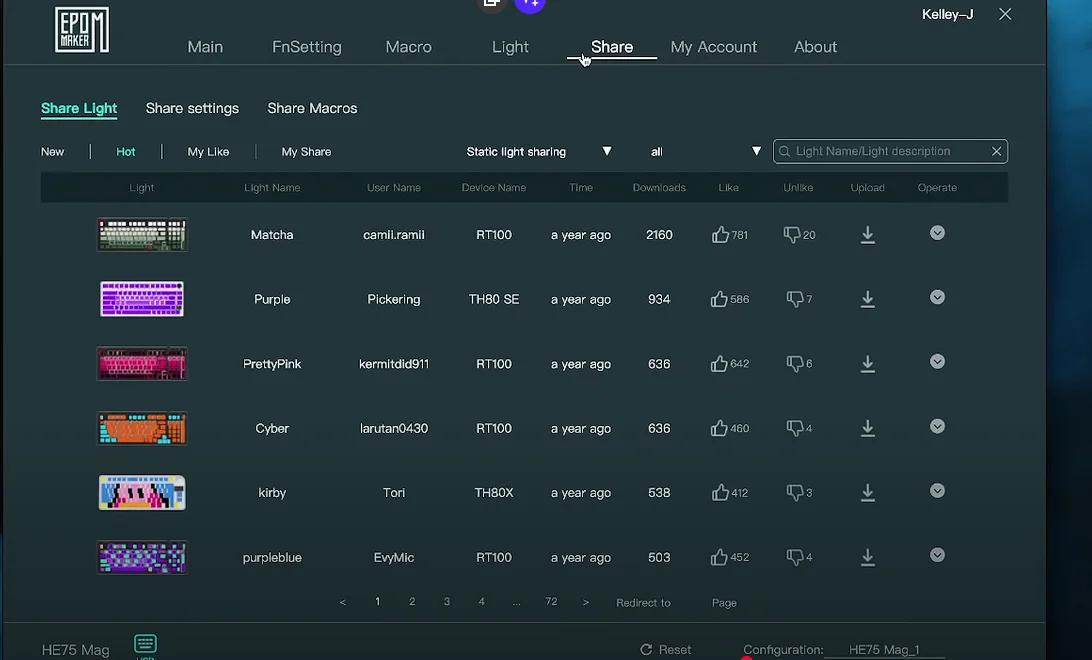Filter list by Hot
This screenshot has height=660, width=1092.
coord(125,152)
